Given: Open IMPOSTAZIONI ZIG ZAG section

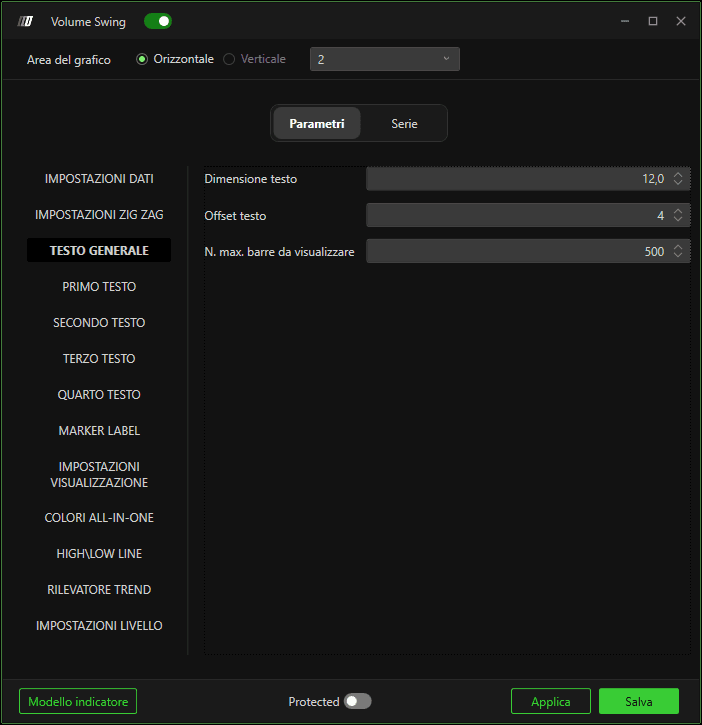Looking at the screenshot, I should (99, 215).
